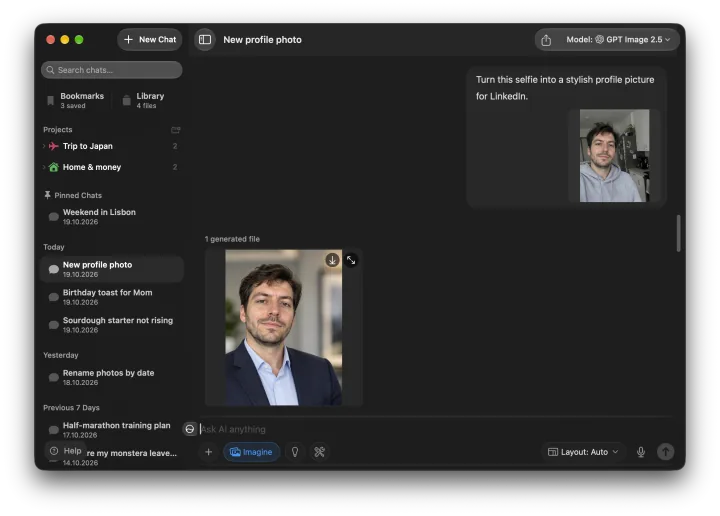Screen dimensions: 720x516
Task: Open Sourdough starter not rising chat
Action: tap(112, 325)
